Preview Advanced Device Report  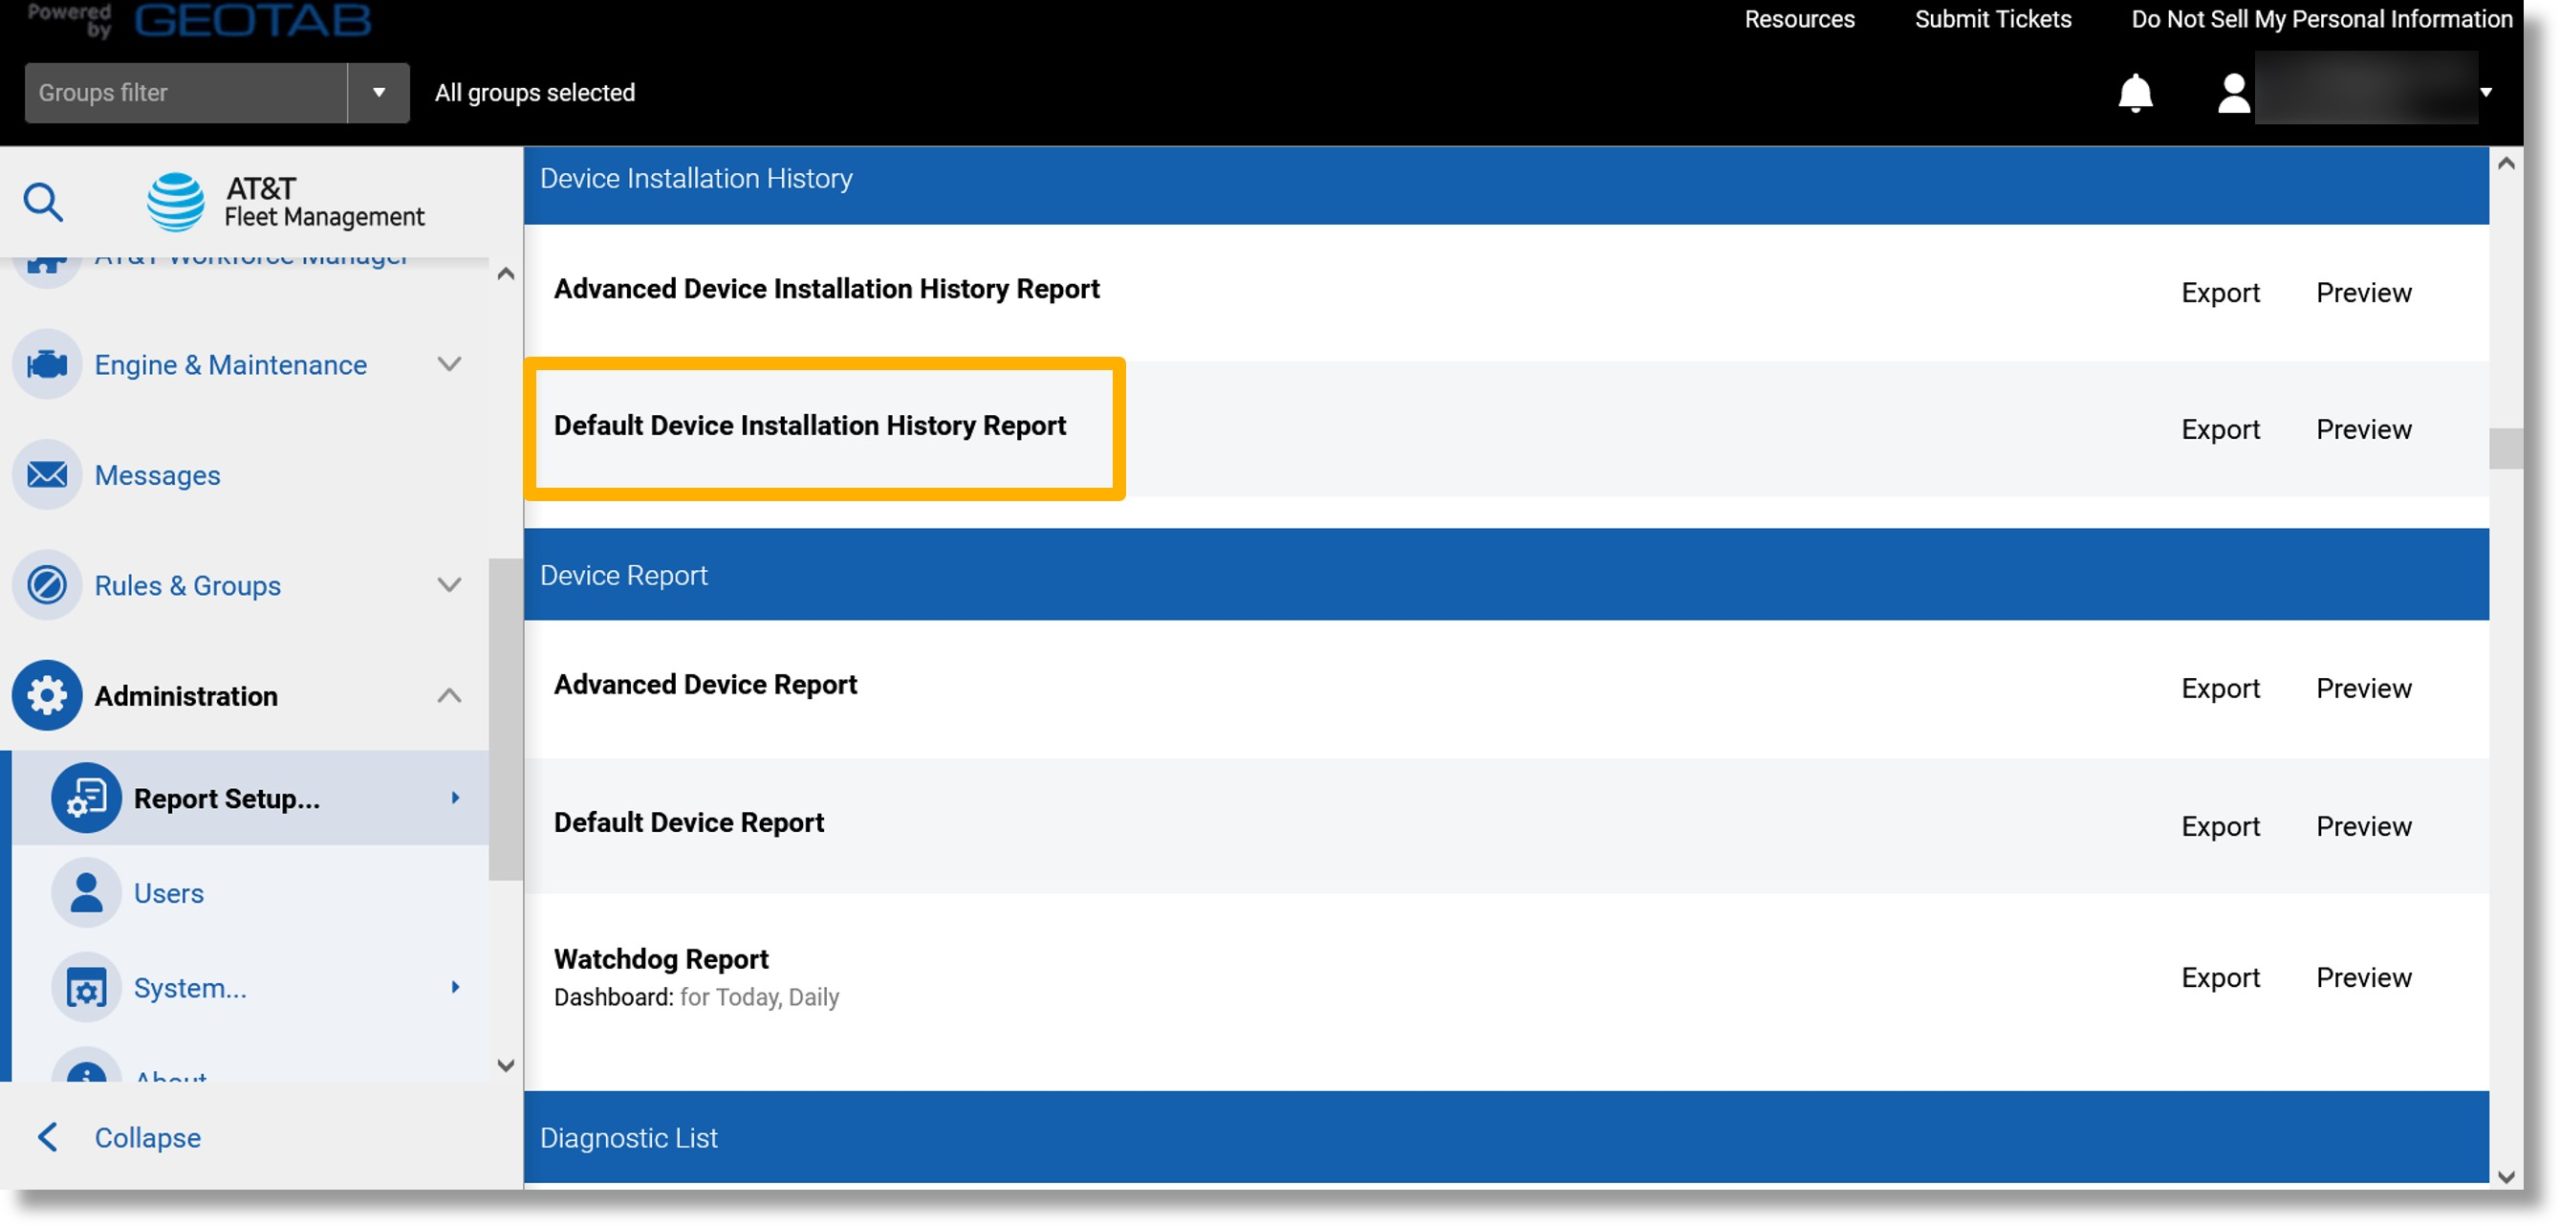coord(2363,688)
